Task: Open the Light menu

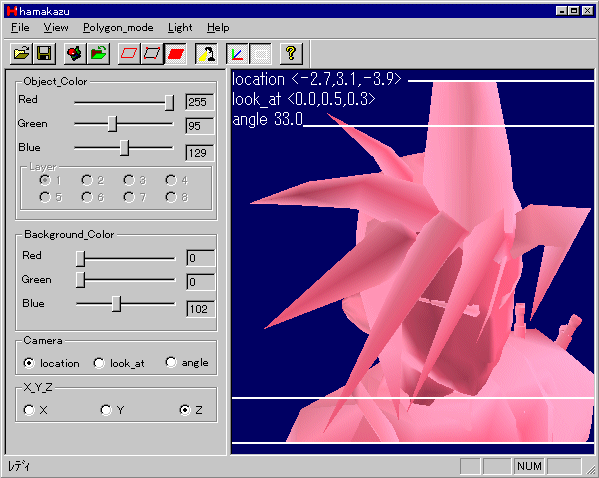Action: point(180,28)
